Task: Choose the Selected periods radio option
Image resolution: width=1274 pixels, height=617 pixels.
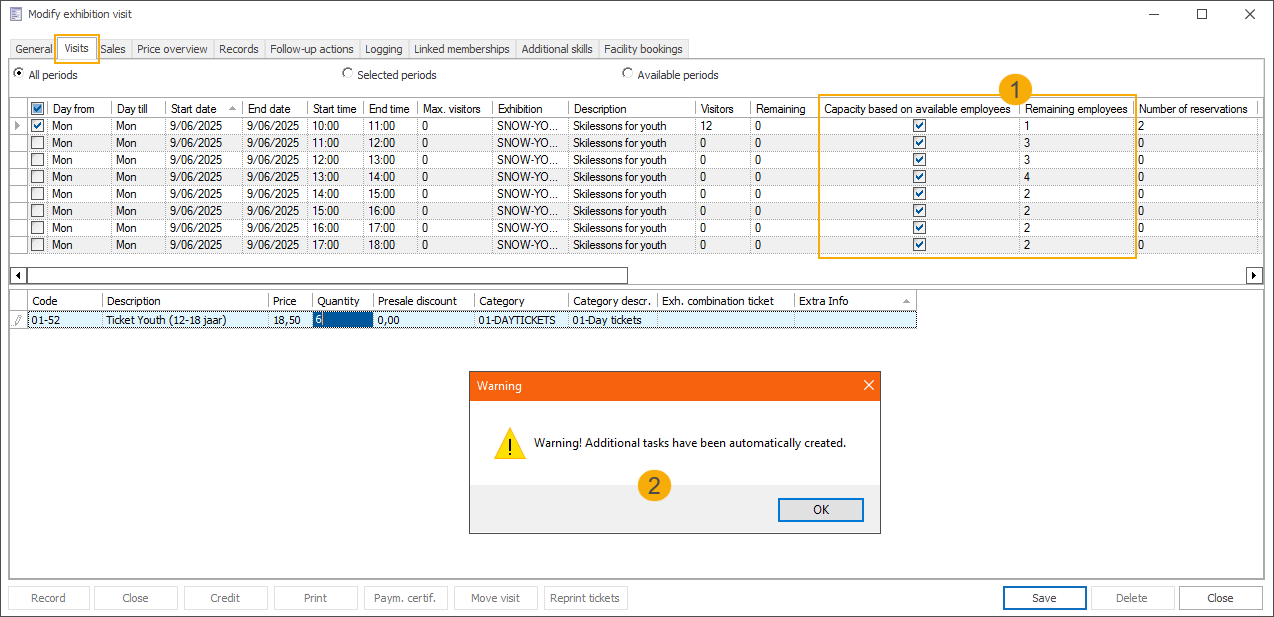Action: (347, 74)
